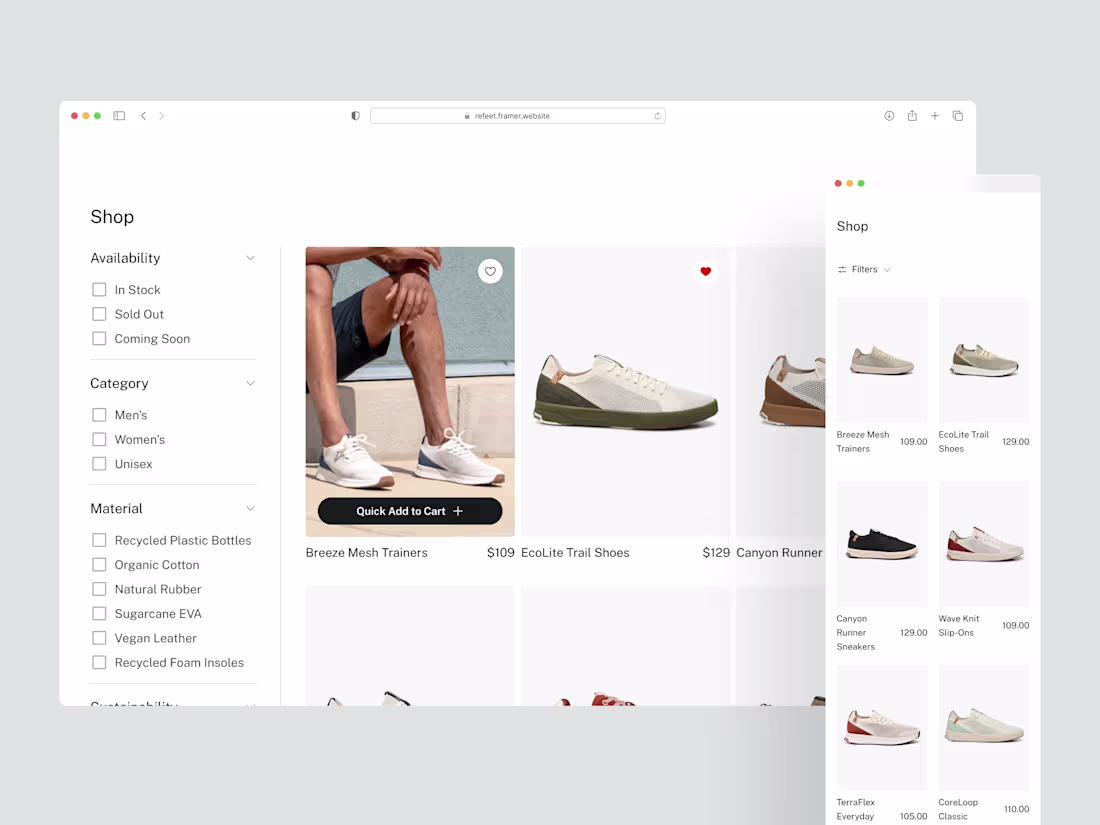Go forward with the browser forward arrow

(161, 116)
